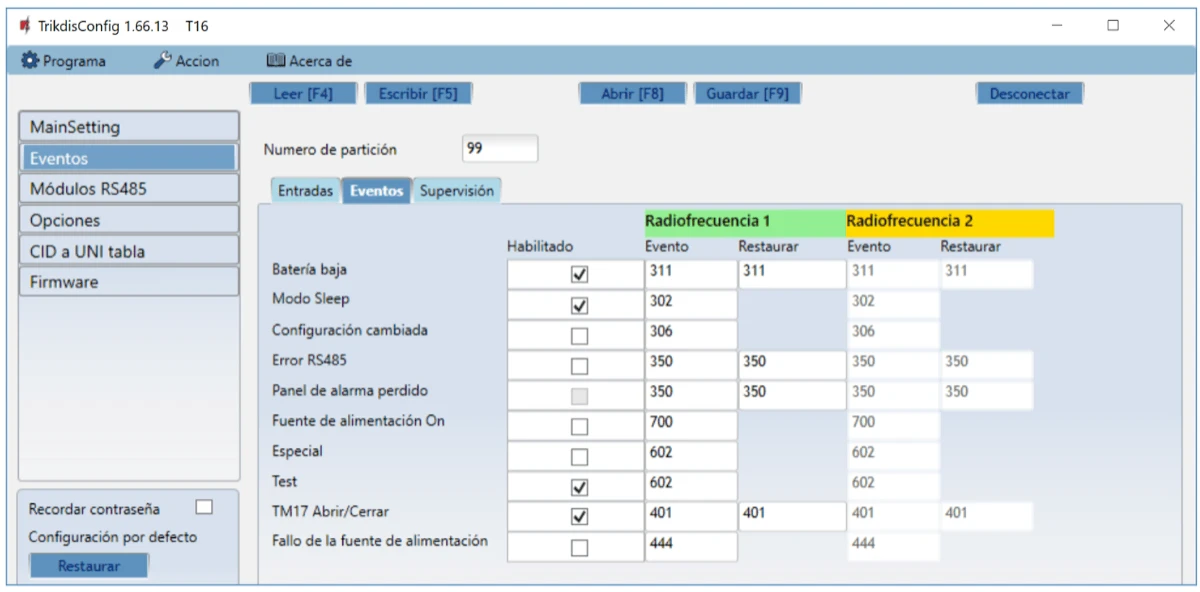Open the Programa gear menu
This screenshot has width=1200, height=592.
point(64,61)
